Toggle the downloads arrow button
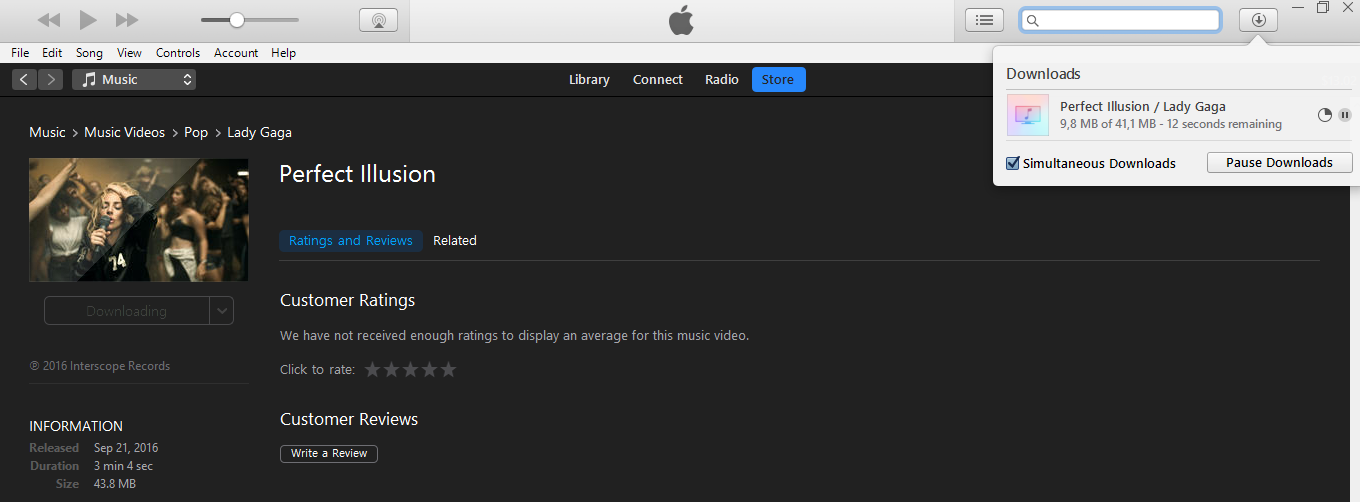This screenshot has height=502, width=1360. click(1258, 20)
